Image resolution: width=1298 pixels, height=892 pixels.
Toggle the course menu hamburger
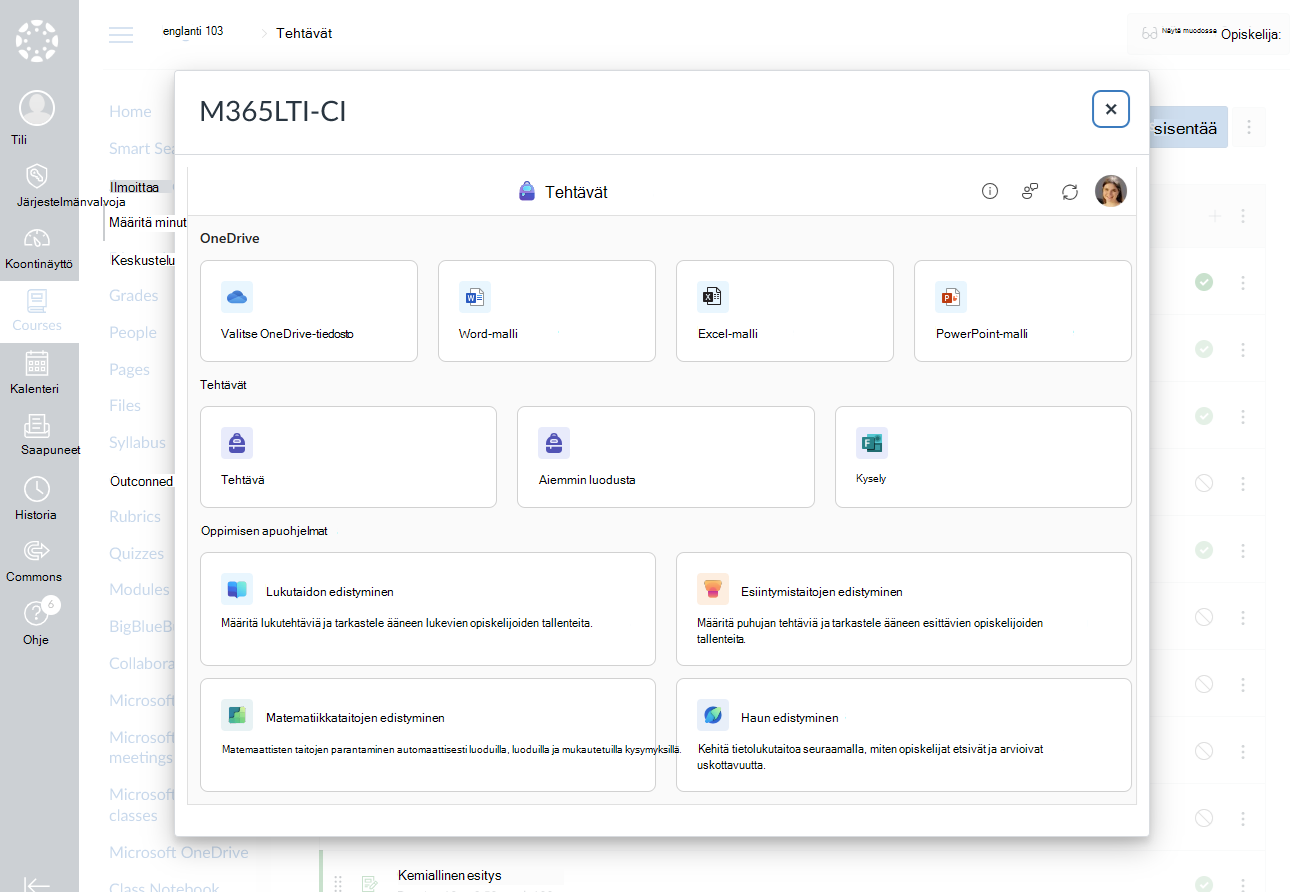pyautogui.click(x=121, y=35)
